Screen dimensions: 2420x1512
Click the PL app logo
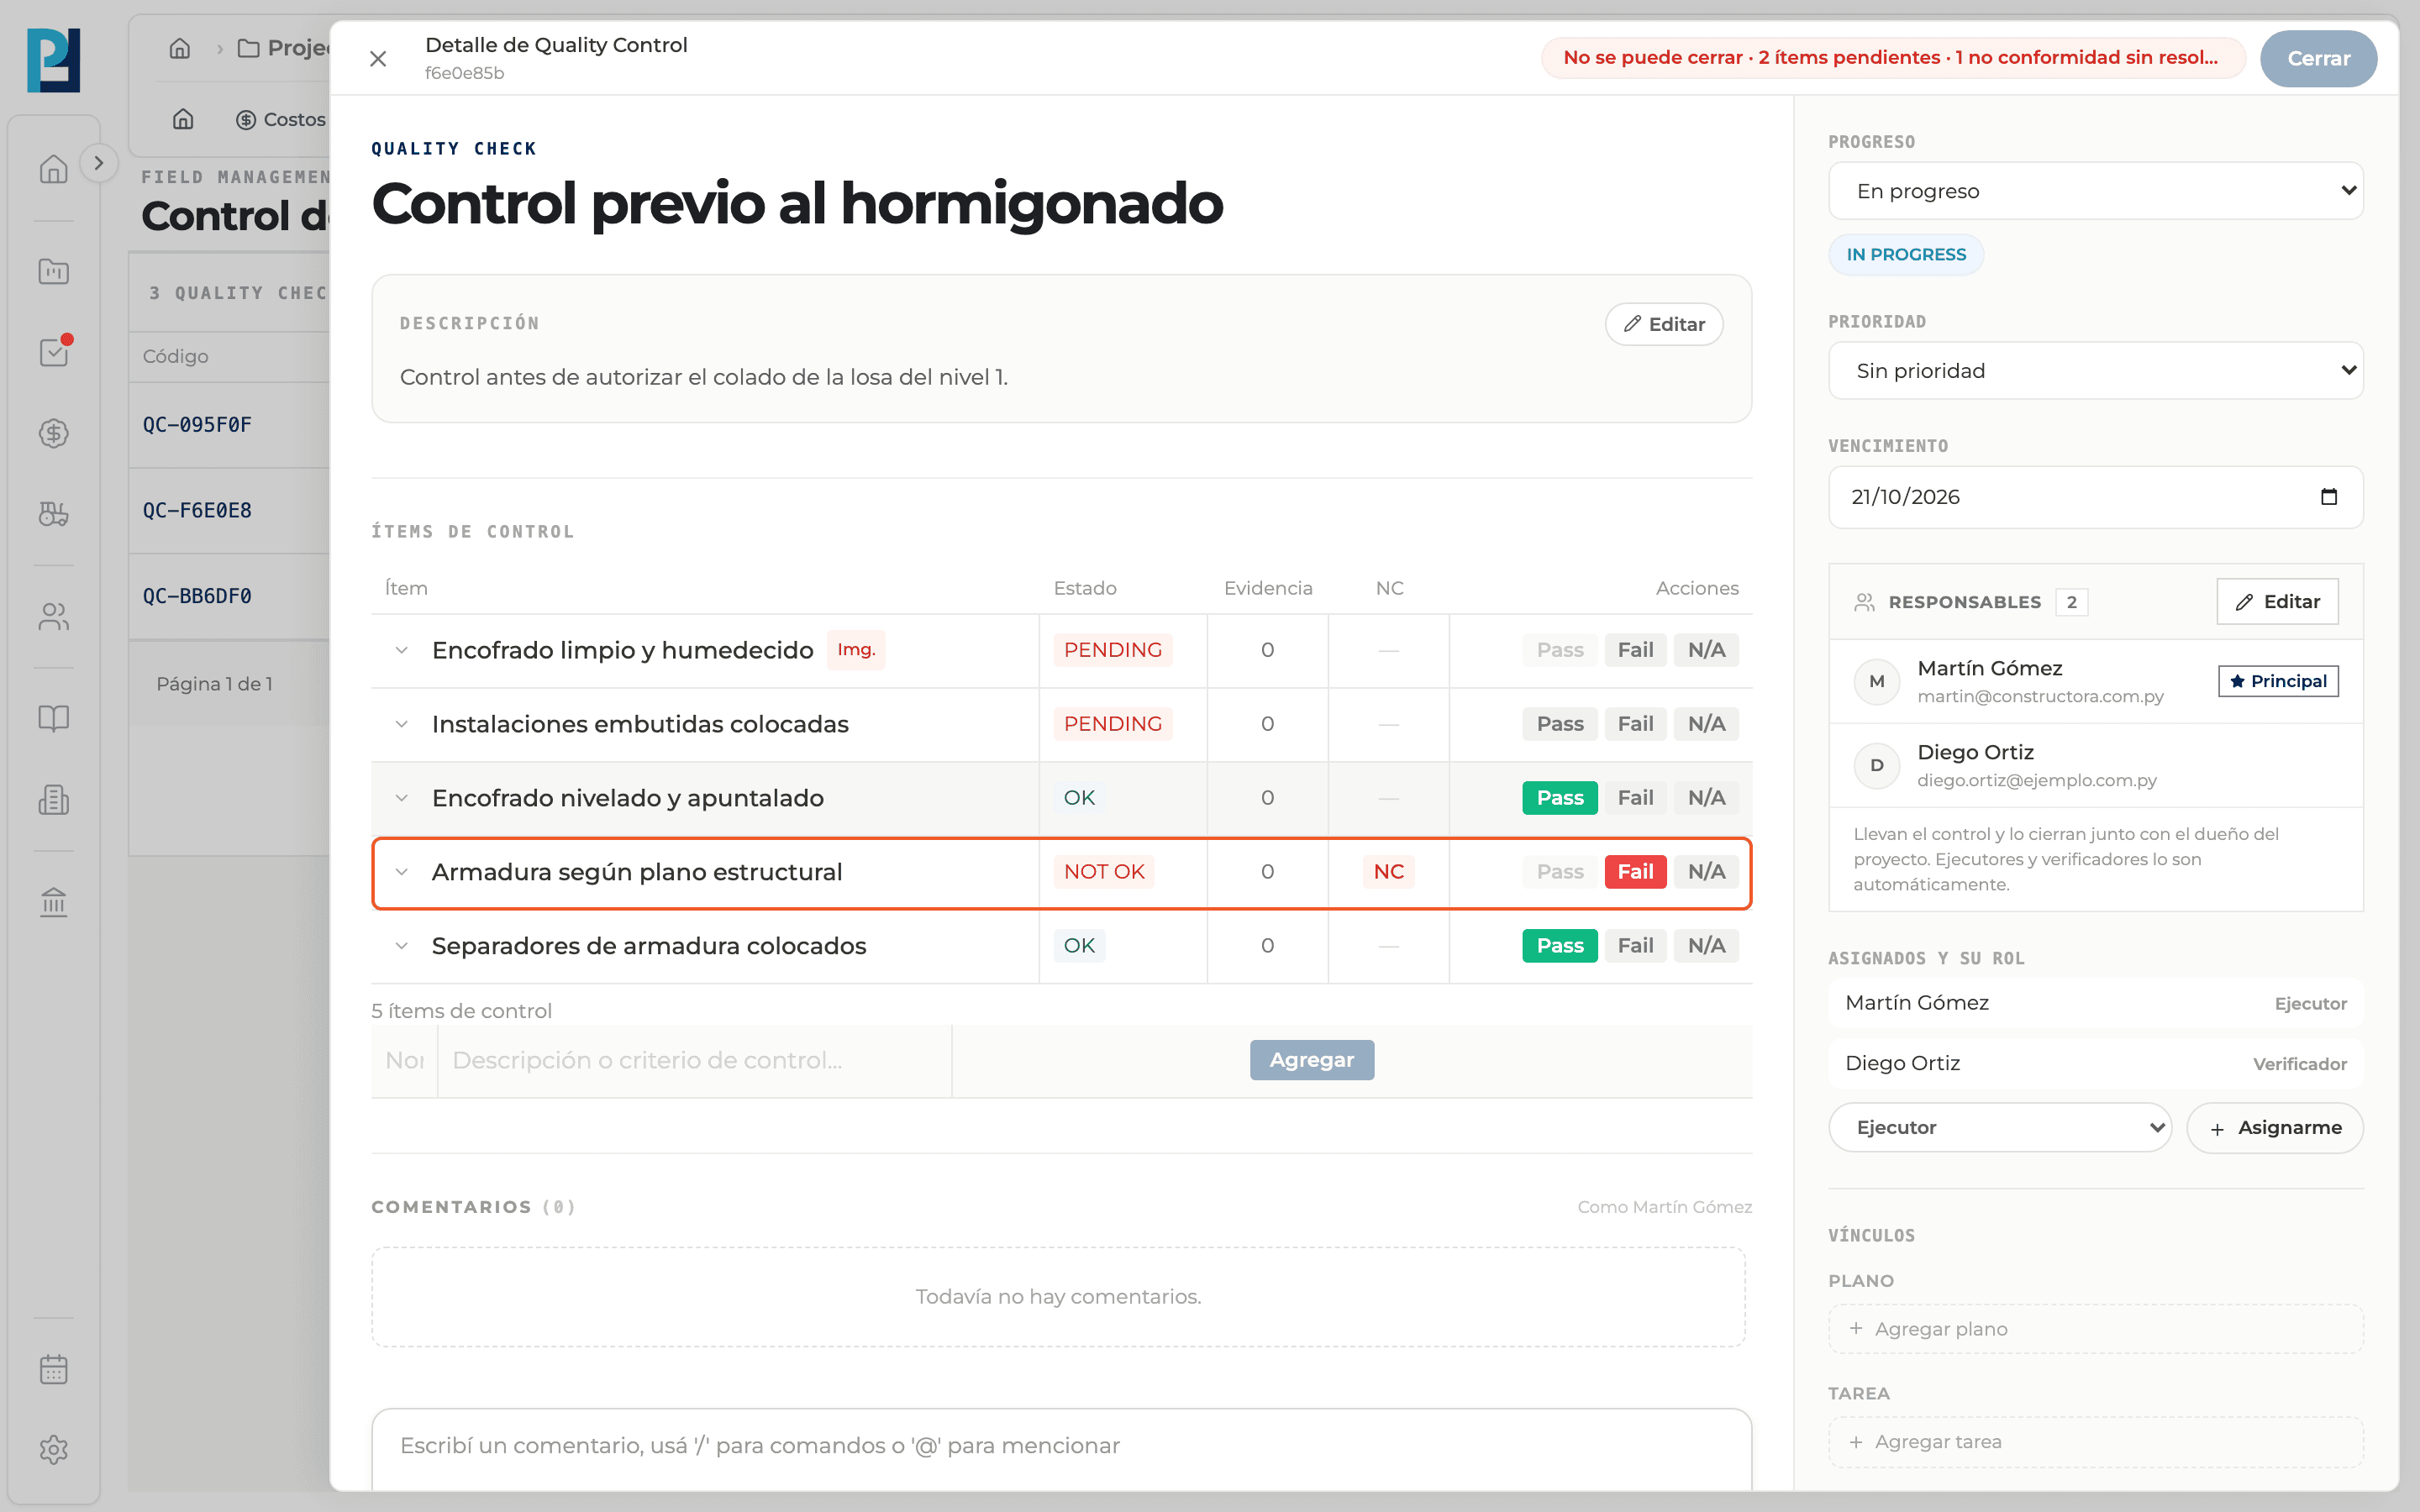[54, 60]
